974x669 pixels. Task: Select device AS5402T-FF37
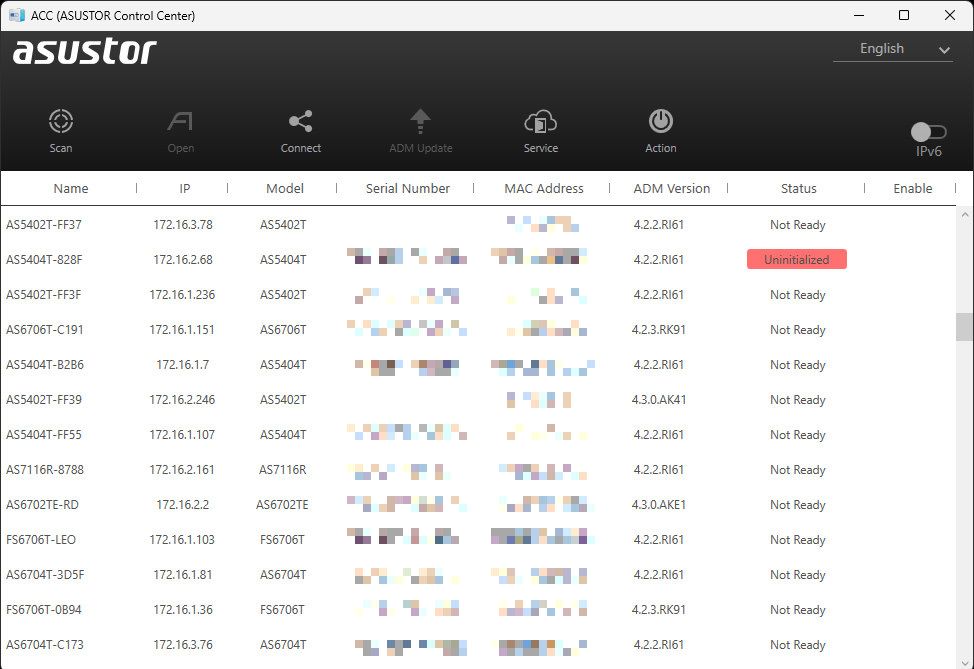(43, 225)
